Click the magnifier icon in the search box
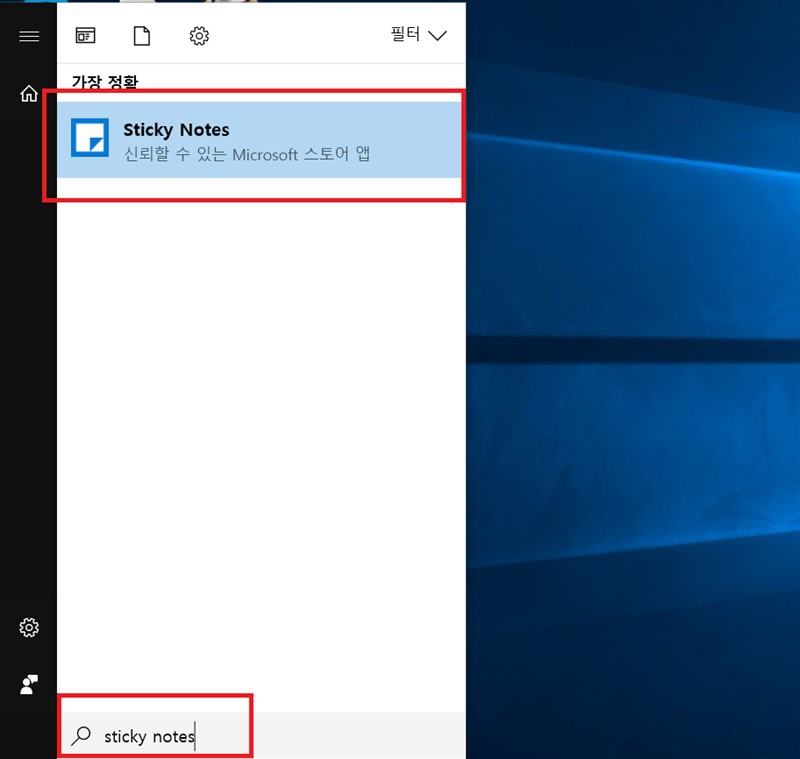 pyautogui.click(x=81, y=737)
